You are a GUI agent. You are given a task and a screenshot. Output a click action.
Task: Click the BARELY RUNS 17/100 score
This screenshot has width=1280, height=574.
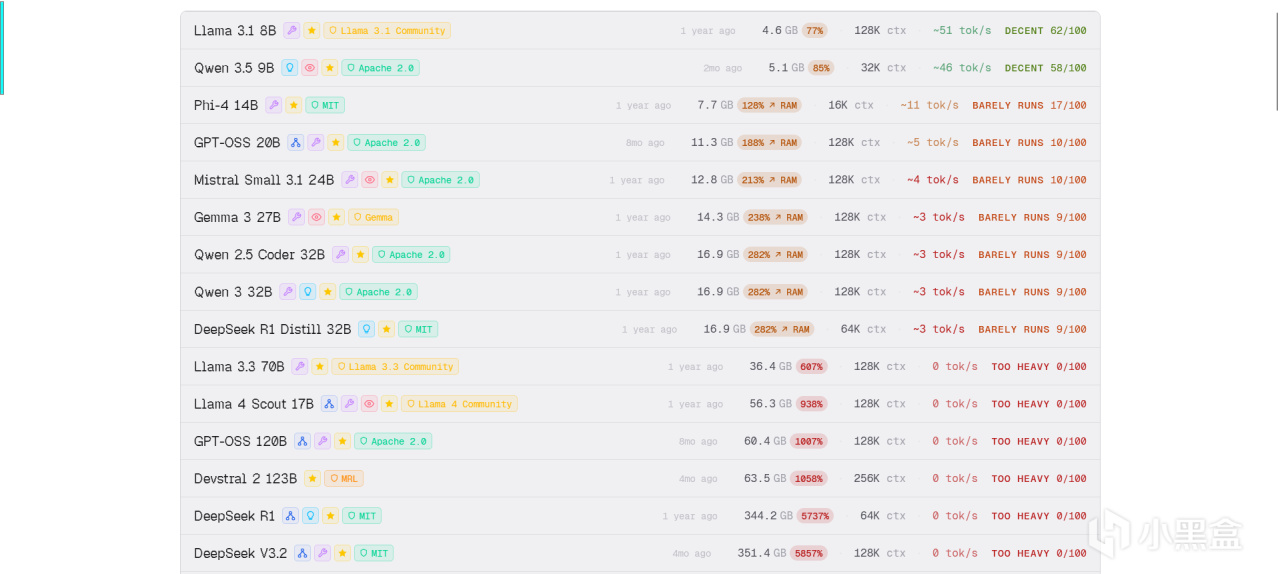pyautogui.click(x=1030, y=105)
